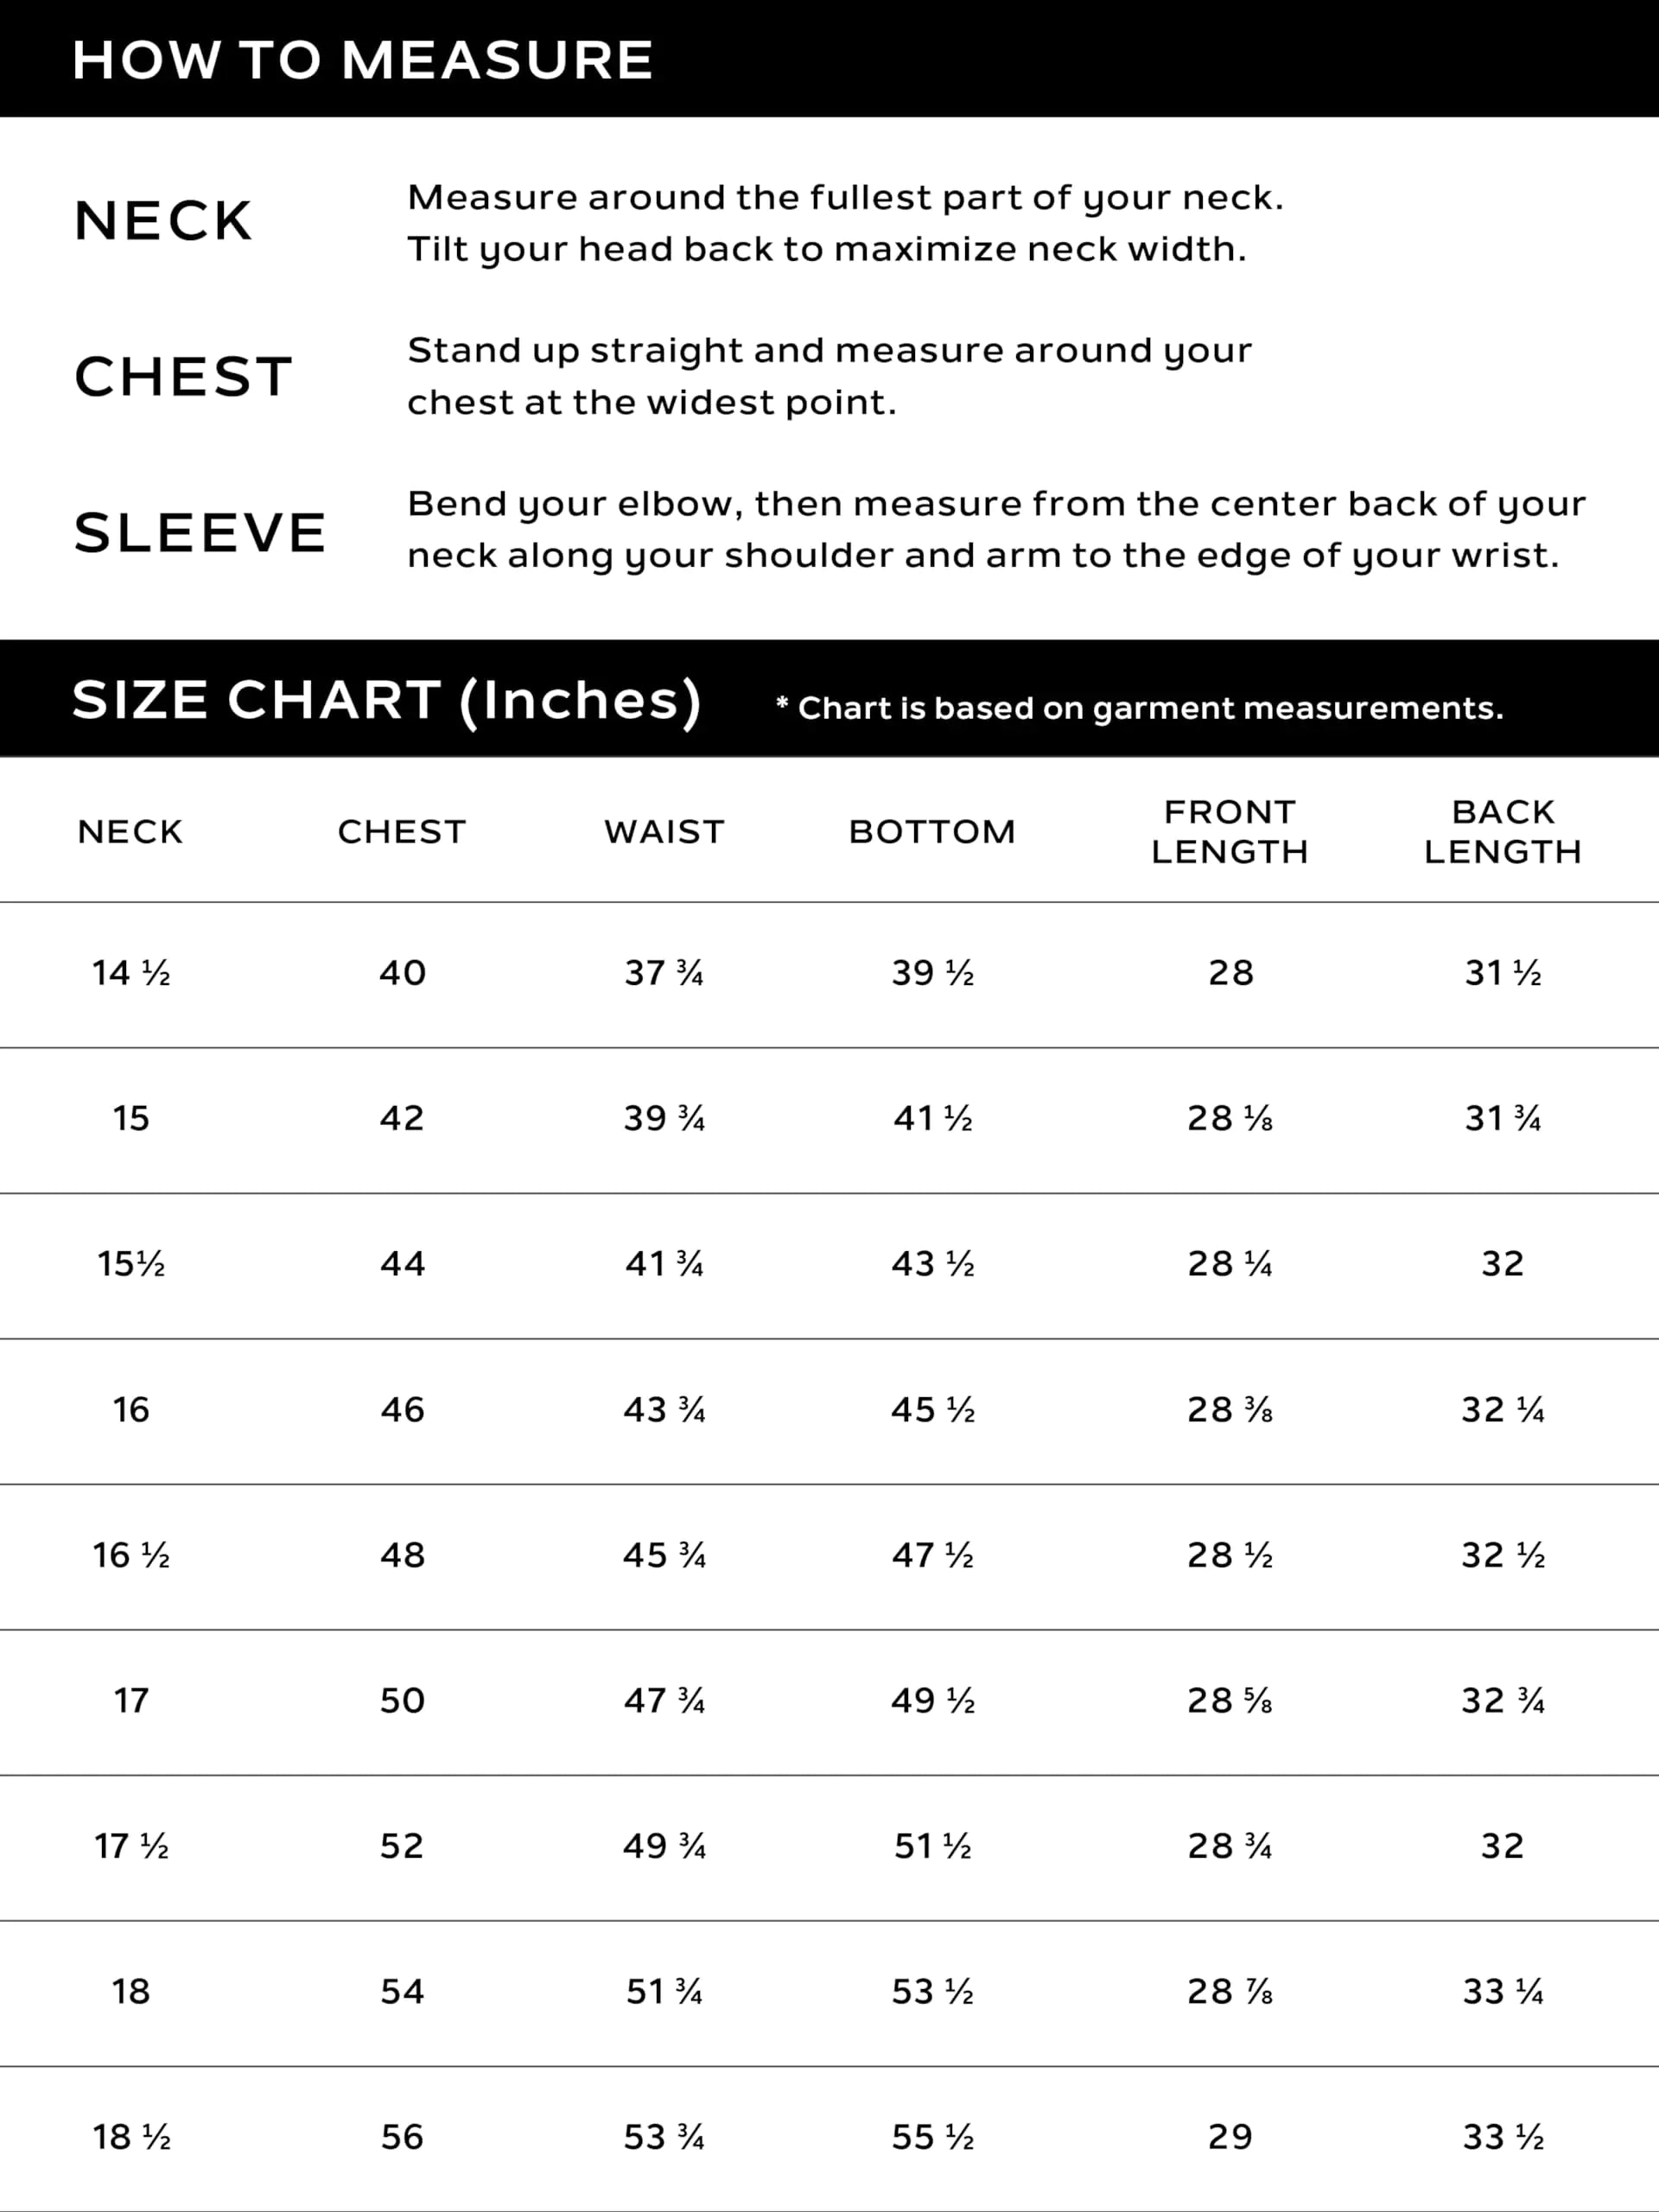Click neck size 14 ½ cell
Viewport: 1659px width, 2212px height.
(131, 973)
